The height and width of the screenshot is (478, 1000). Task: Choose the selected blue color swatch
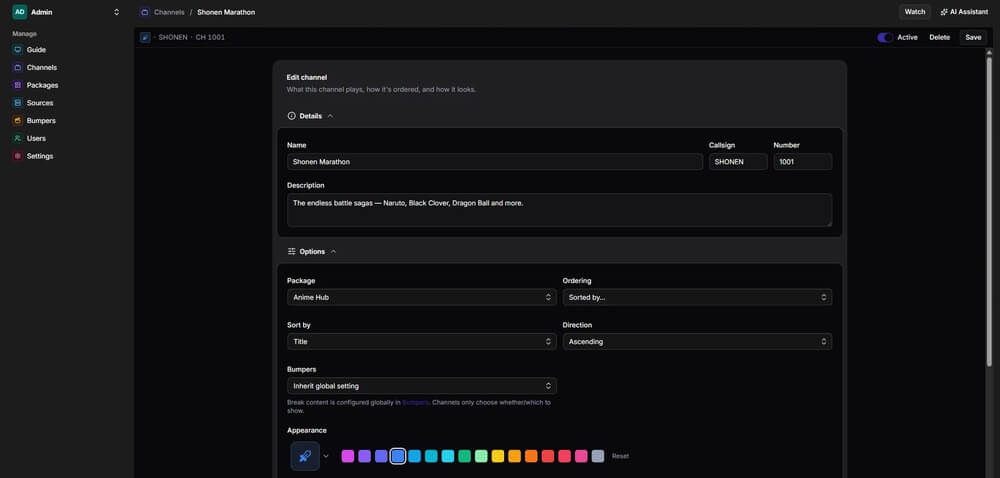coord(398,456)
